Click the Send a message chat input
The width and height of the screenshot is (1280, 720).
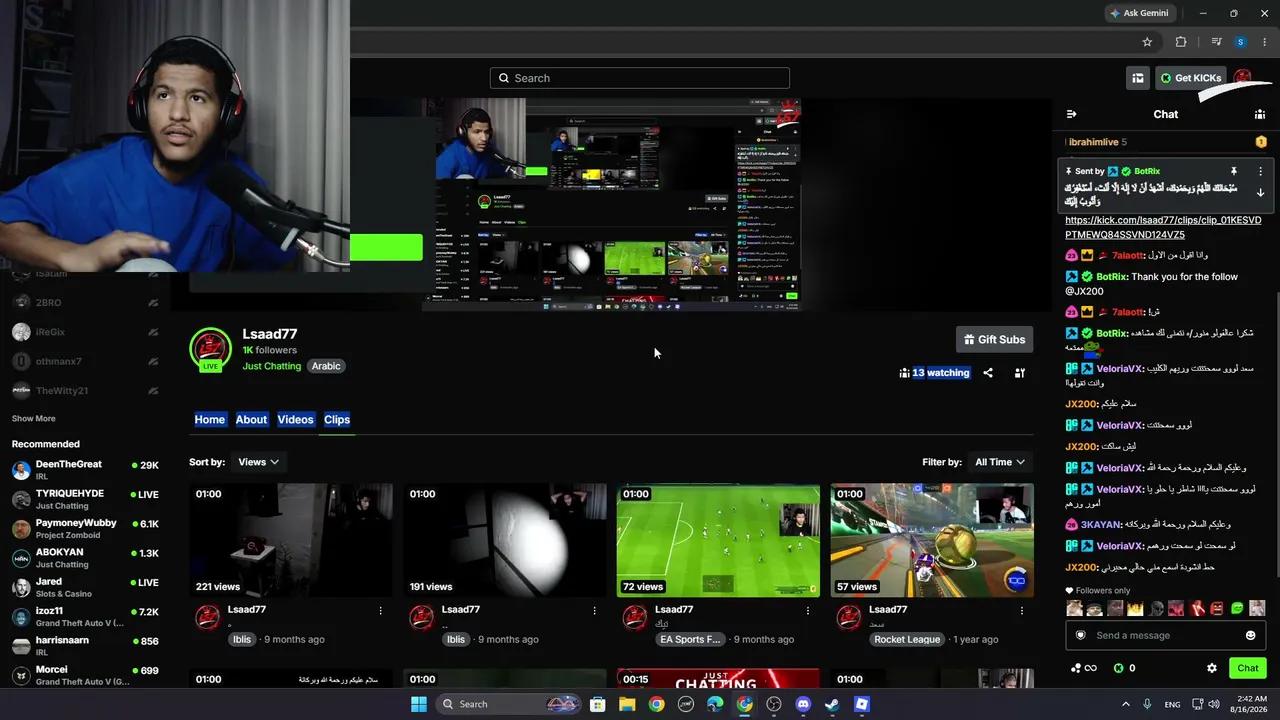(x=1165, y=636)
